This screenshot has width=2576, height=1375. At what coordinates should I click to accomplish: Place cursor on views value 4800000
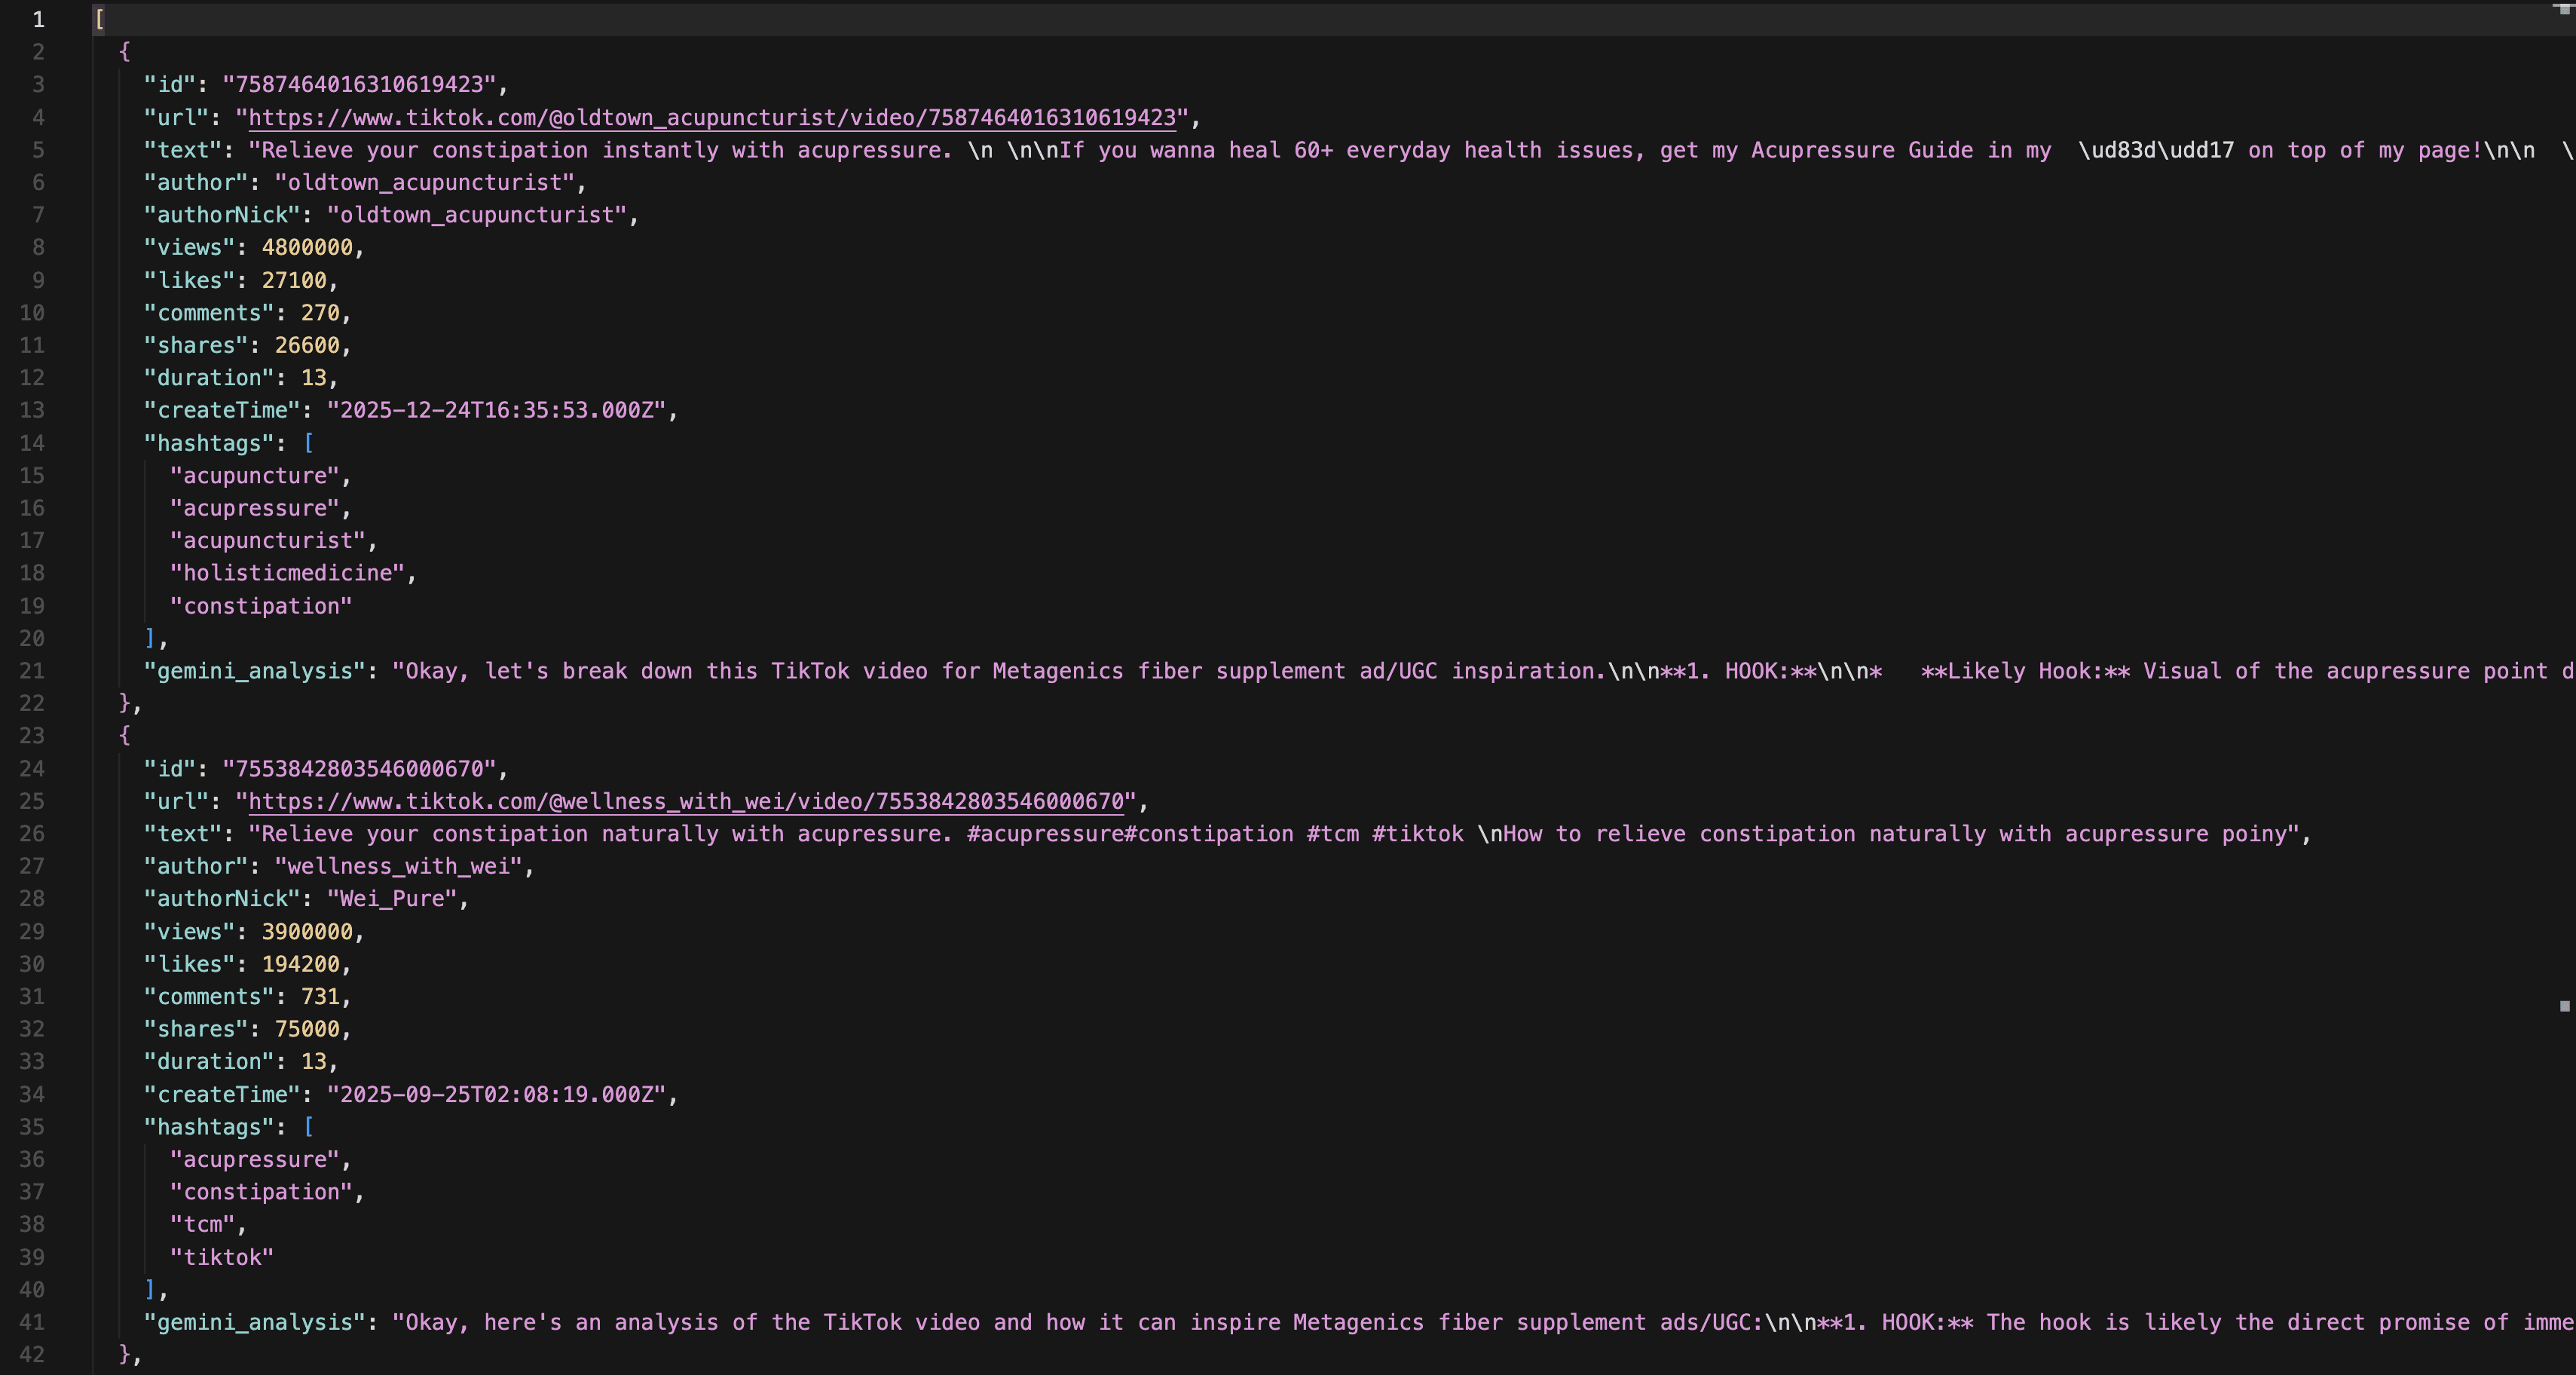click(x=307, y=248)
